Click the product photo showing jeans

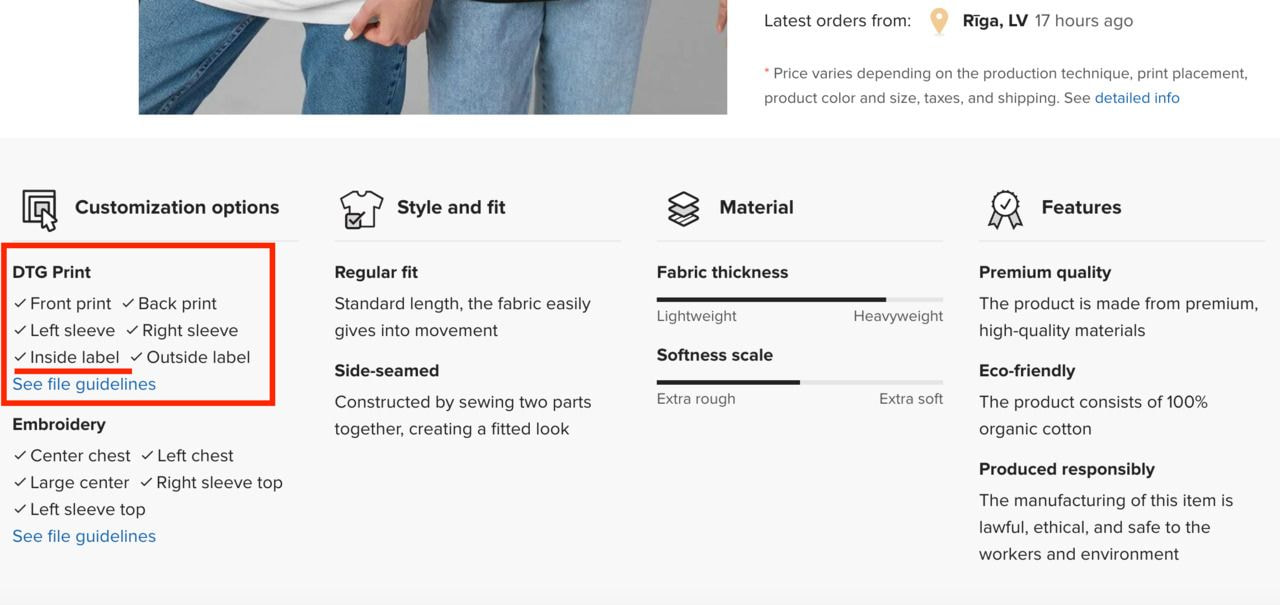(x=433, y=55)
